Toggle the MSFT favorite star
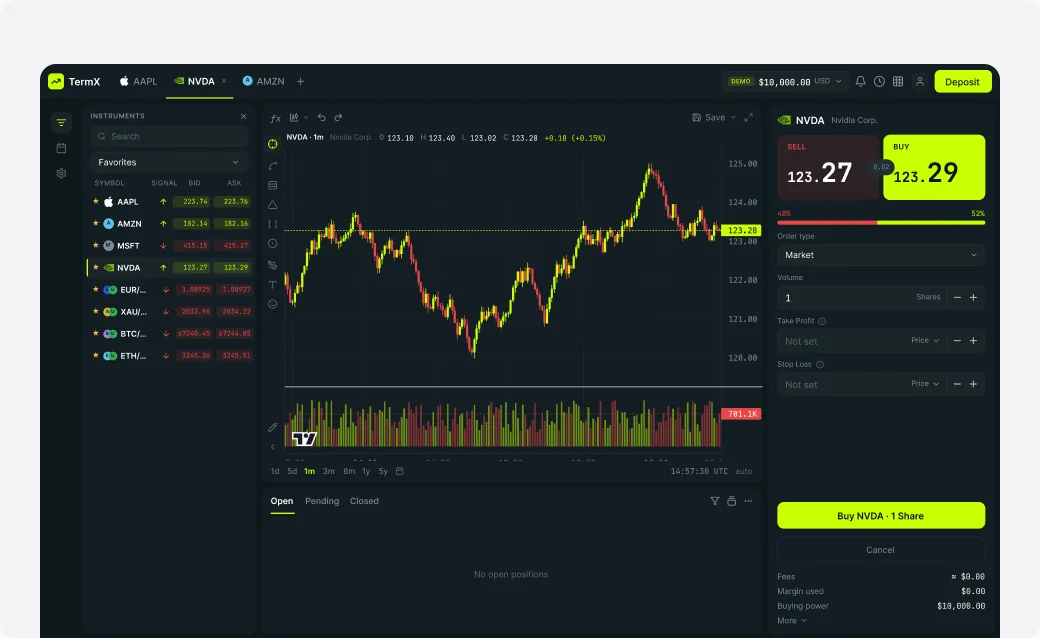Screen dimensions: 1040x638 coord(96,245)
